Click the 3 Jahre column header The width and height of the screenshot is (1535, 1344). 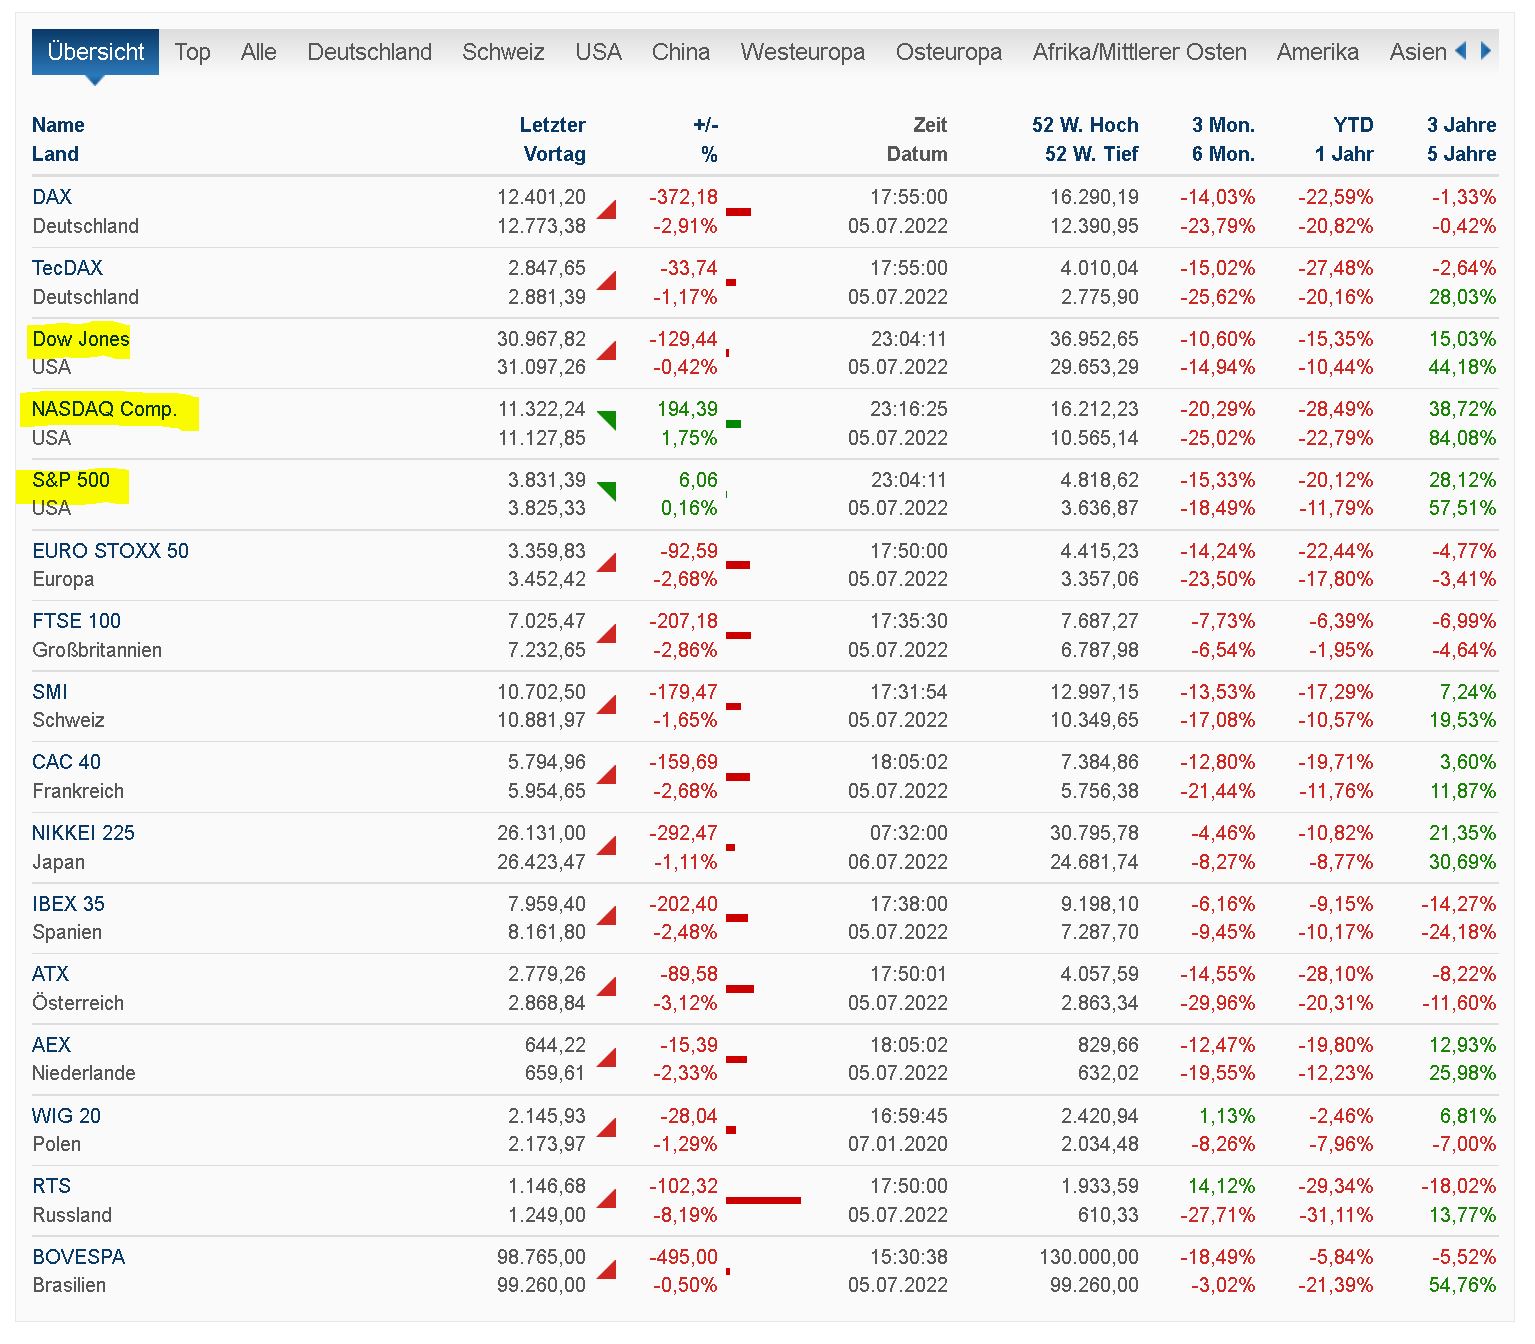(1461, 125)
